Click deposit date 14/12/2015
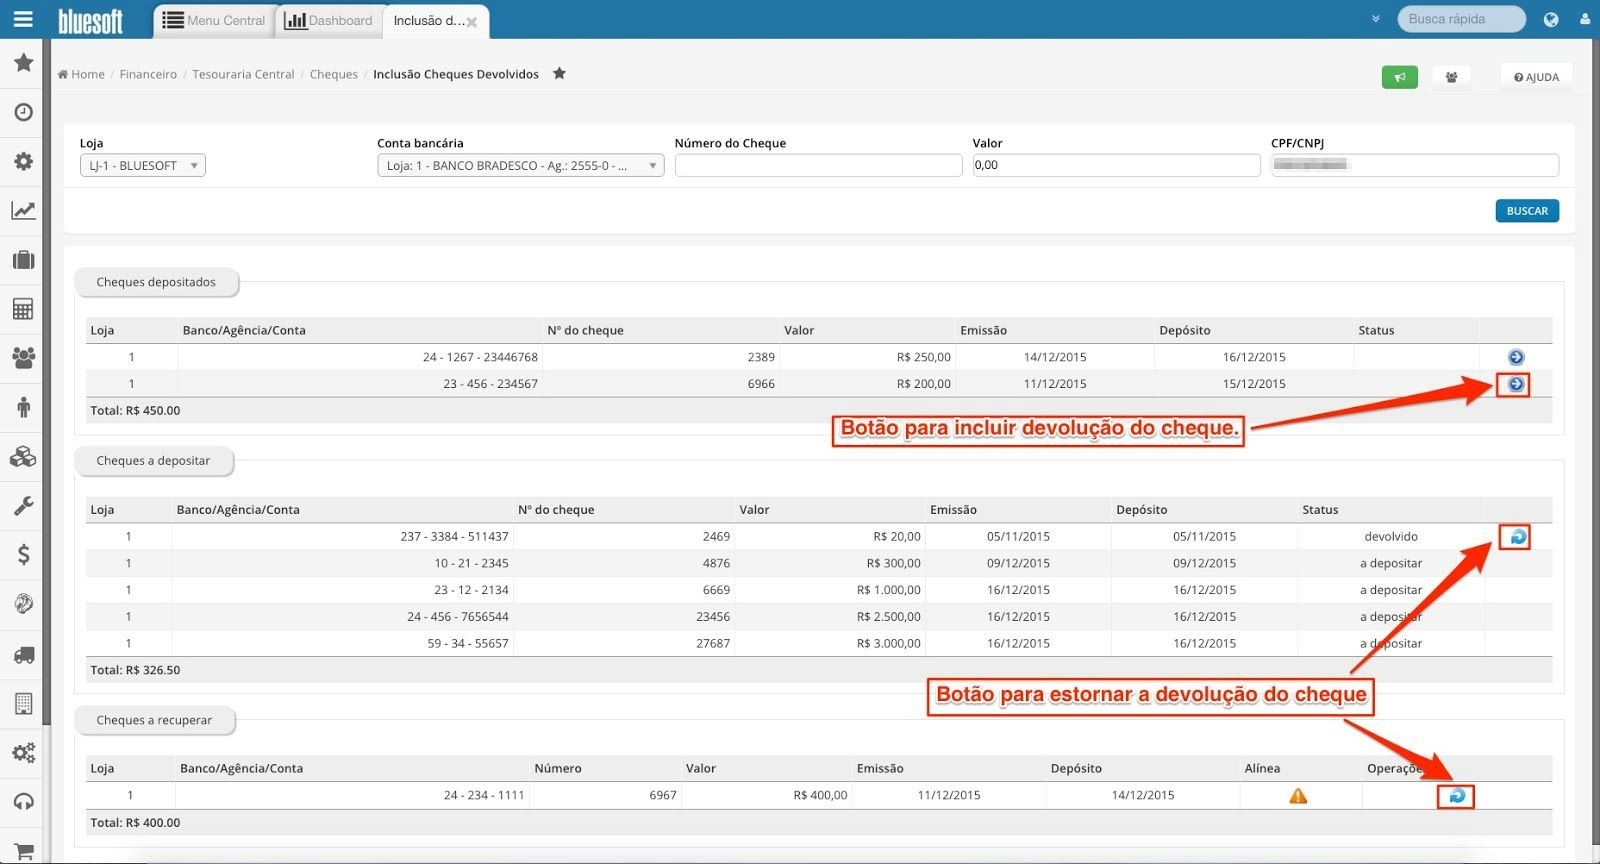The width and height of the screenshot is (1600, 864). pyautogui.click(x=1143, y=795)
